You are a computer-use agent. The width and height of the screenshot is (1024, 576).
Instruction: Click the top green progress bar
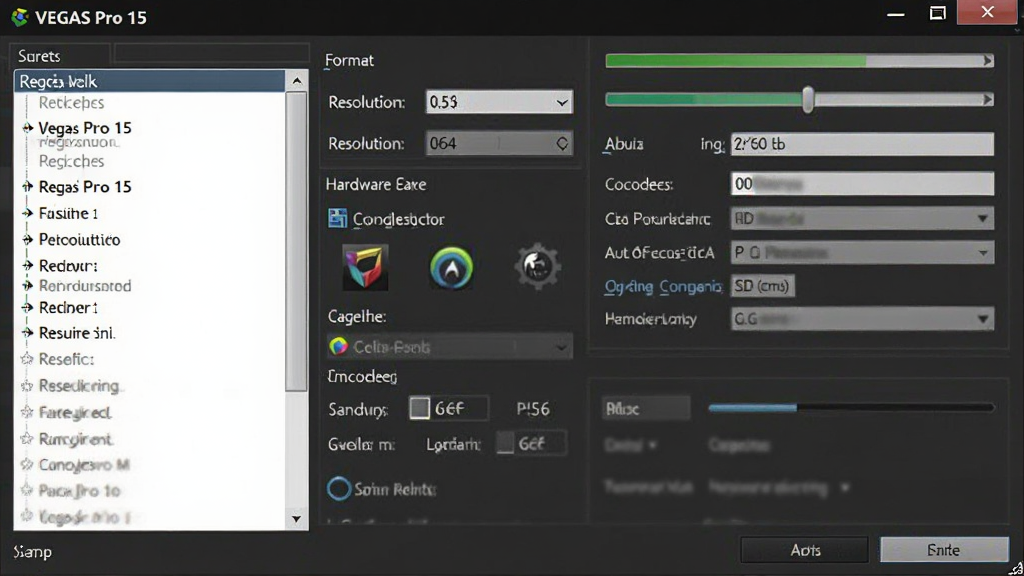[799, 61]
